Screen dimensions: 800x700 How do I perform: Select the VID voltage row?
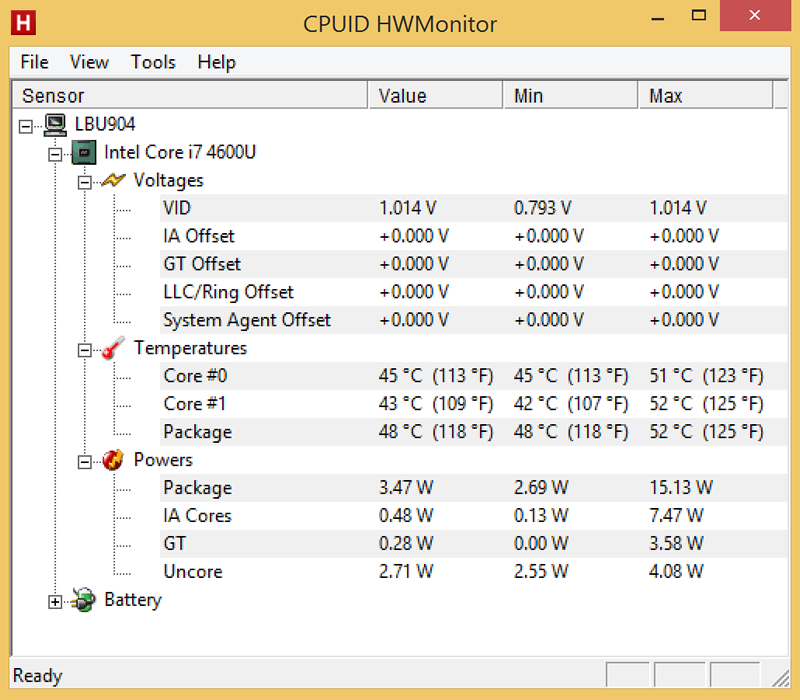473,208
